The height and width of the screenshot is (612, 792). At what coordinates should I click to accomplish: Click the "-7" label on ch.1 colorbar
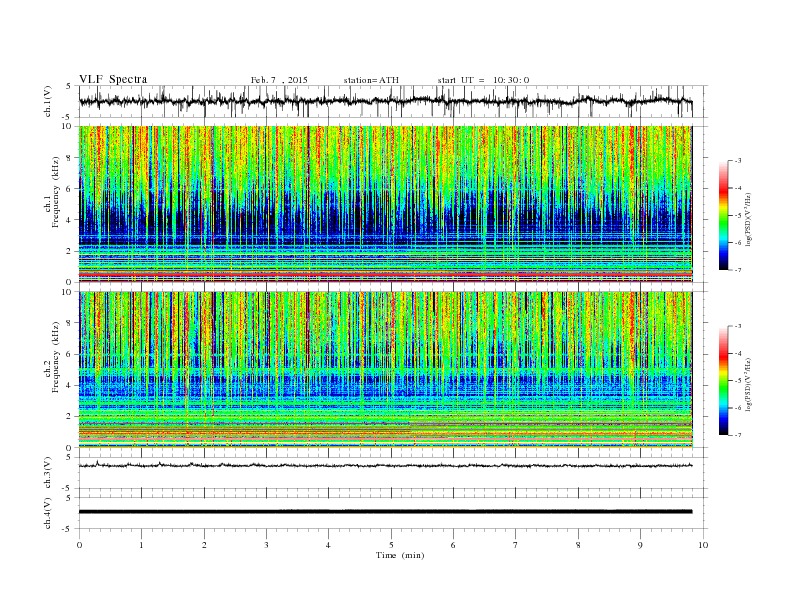click(x=738, y=270)
